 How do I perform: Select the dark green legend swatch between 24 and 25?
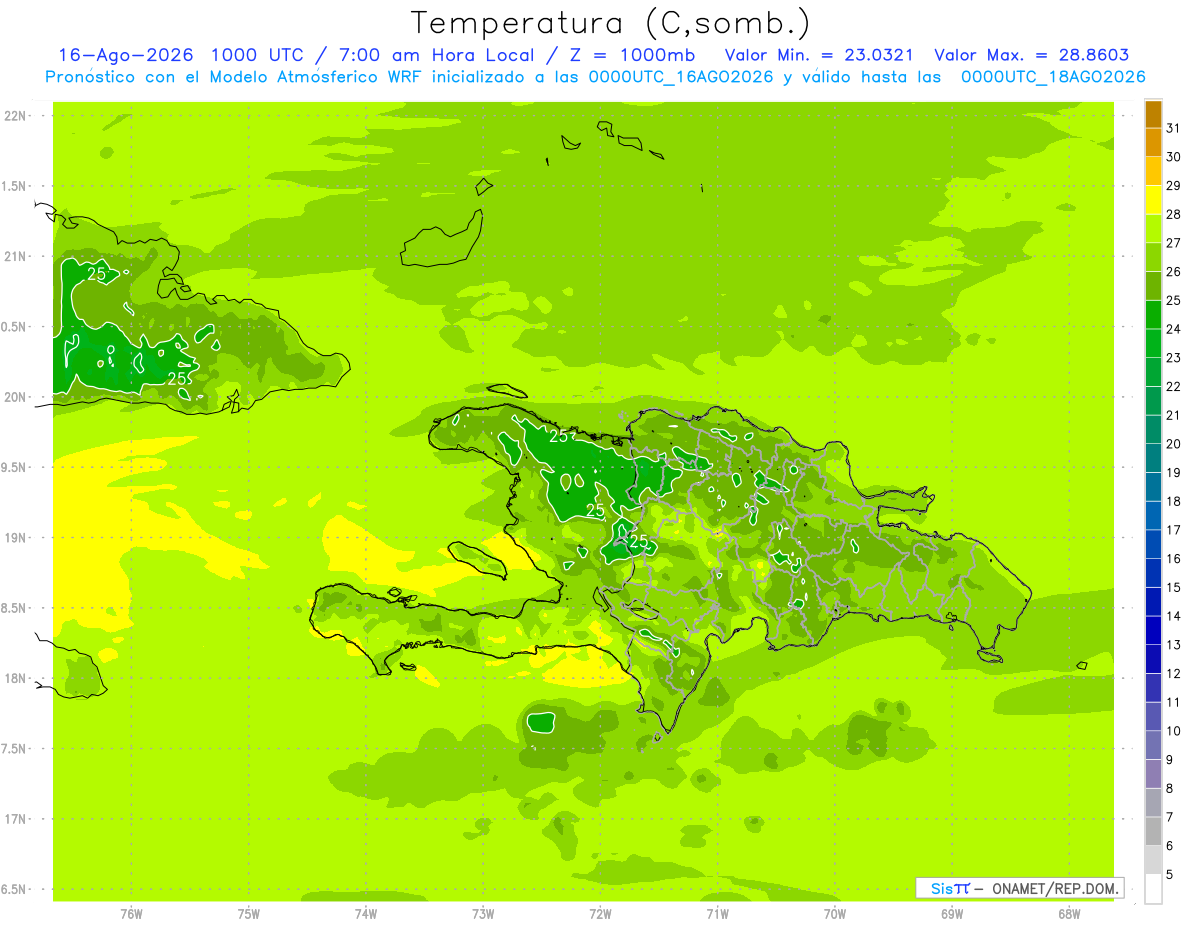[1153, 315]
